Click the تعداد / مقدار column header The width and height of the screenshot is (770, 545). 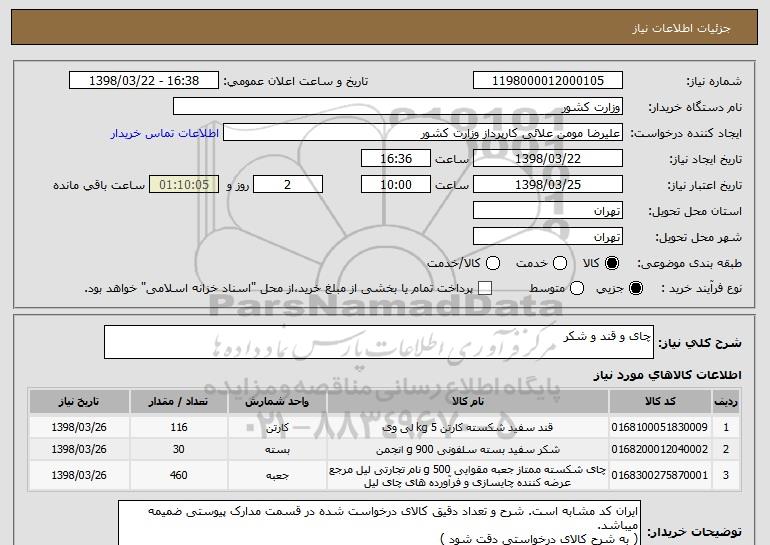179,402
